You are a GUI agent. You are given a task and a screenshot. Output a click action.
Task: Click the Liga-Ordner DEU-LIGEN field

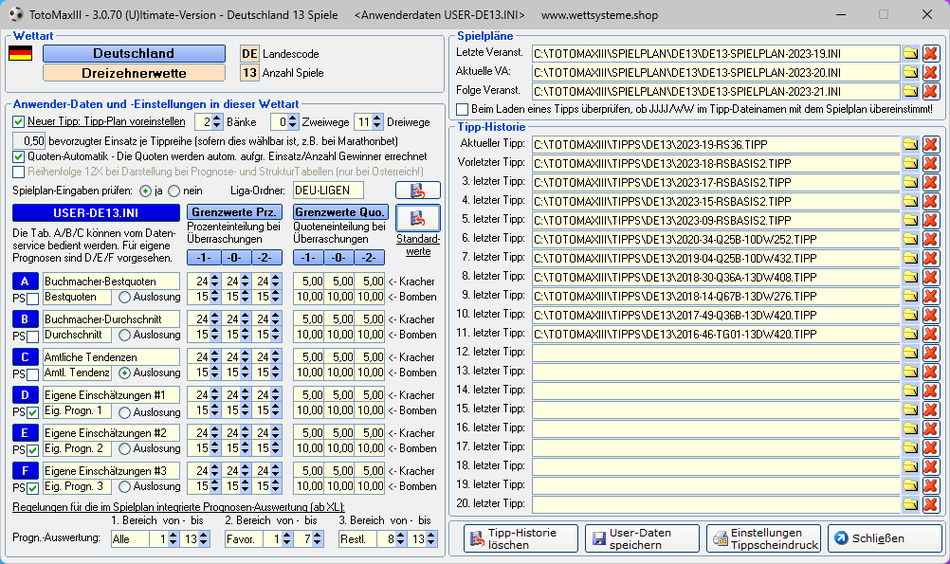coord(328,190)
